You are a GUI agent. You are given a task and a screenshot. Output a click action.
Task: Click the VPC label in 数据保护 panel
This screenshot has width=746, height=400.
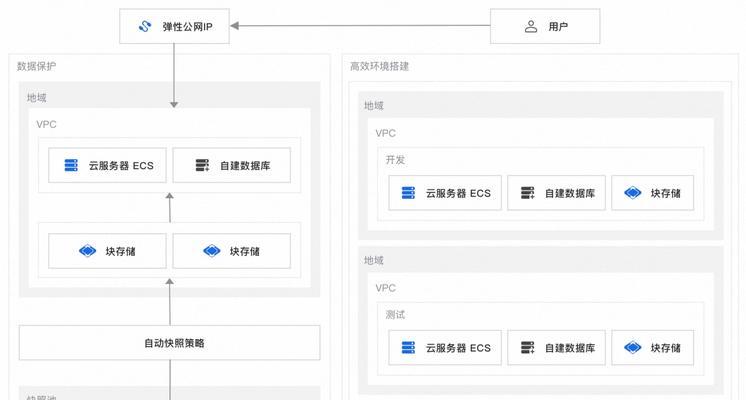point(46,124)
